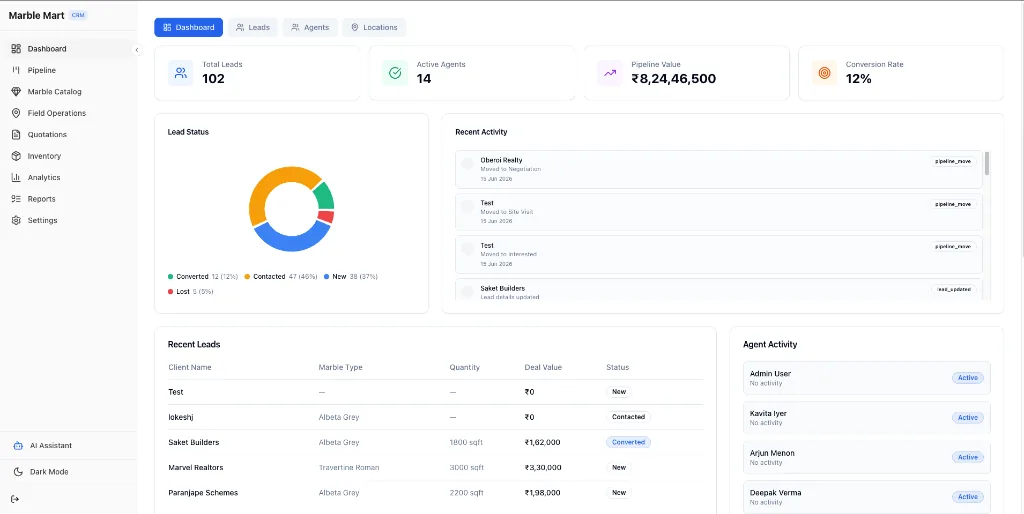The height and width of the screenshot is (514, 1024).
Task: Click the New blue legend dot
Action: pyautogui.click(x=327, y=277)
